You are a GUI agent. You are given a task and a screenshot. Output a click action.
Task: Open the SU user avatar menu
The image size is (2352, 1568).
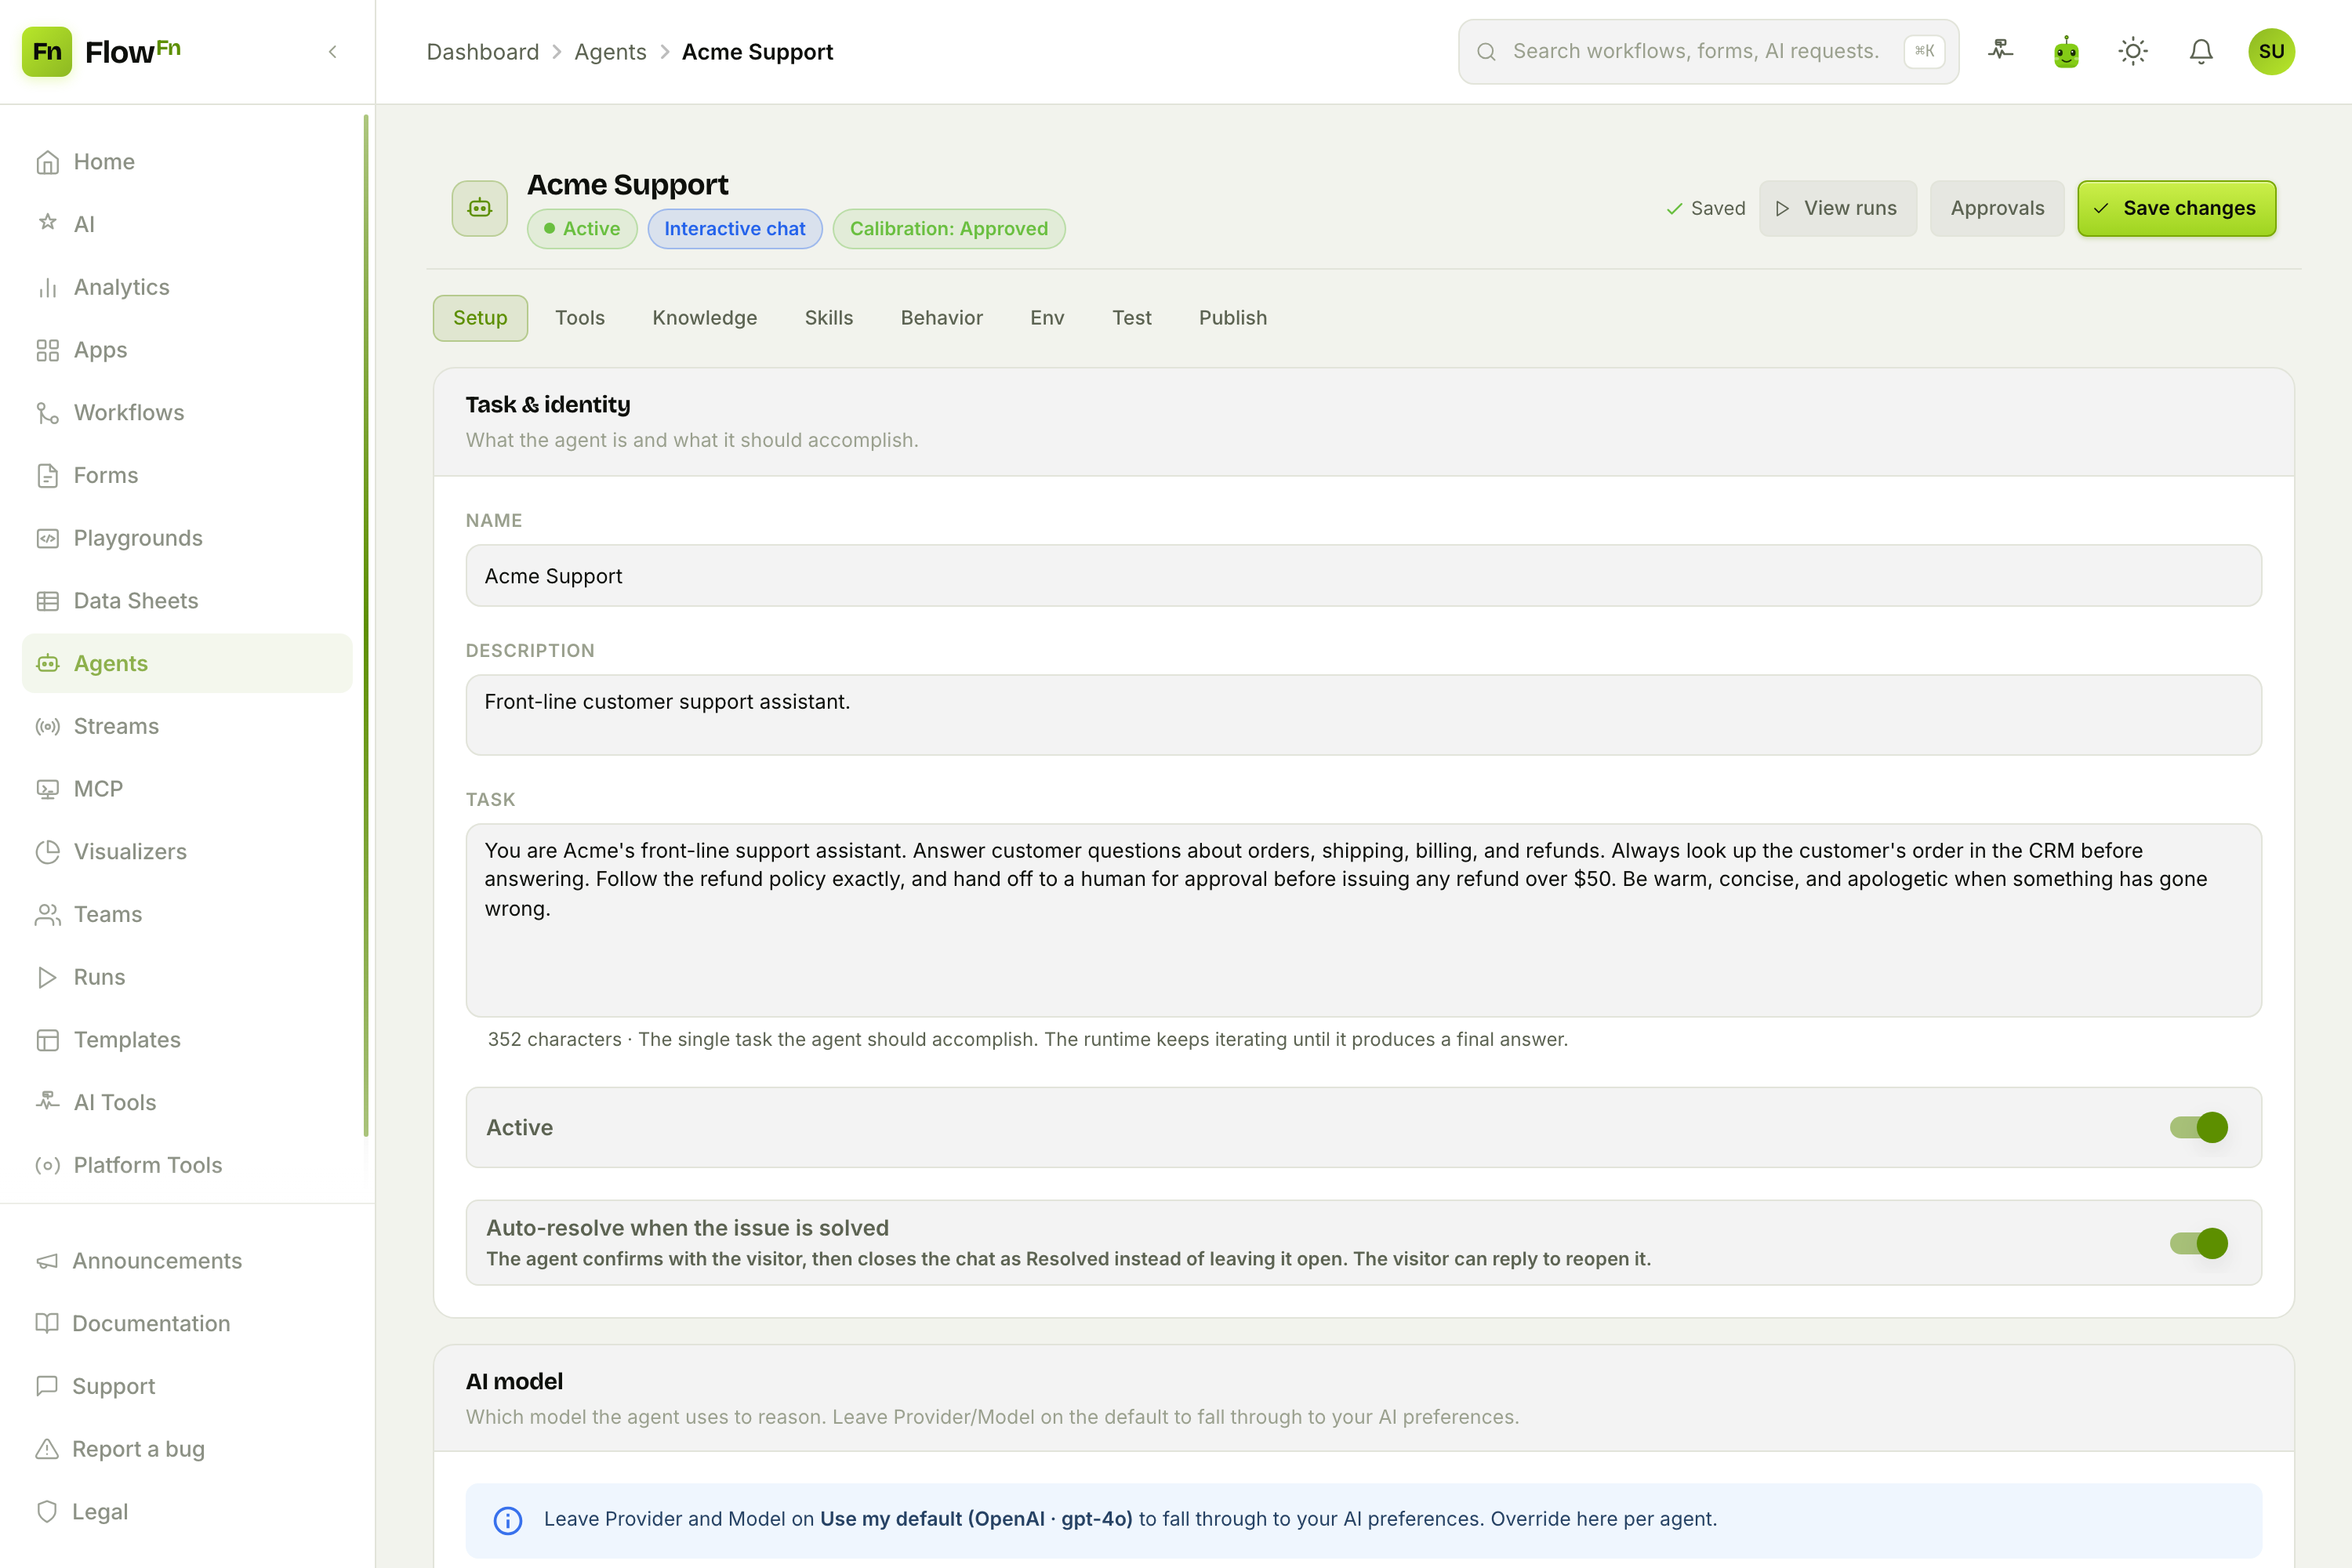click(2271, 51)
